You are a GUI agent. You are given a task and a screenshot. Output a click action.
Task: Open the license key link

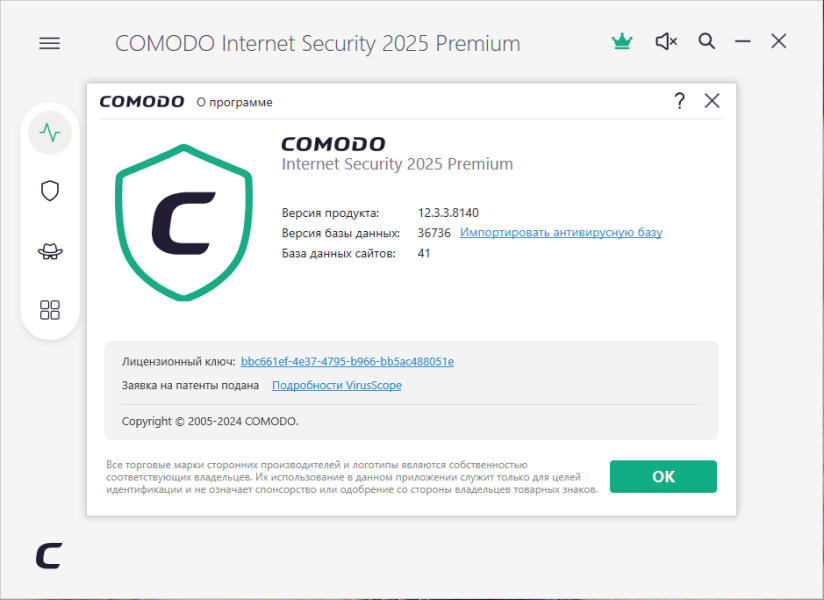pos(347,361)
